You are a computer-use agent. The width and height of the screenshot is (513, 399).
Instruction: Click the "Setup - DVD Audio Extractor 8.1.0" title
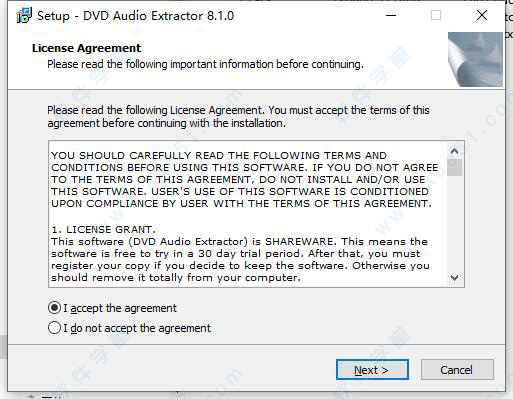(136, 16)
